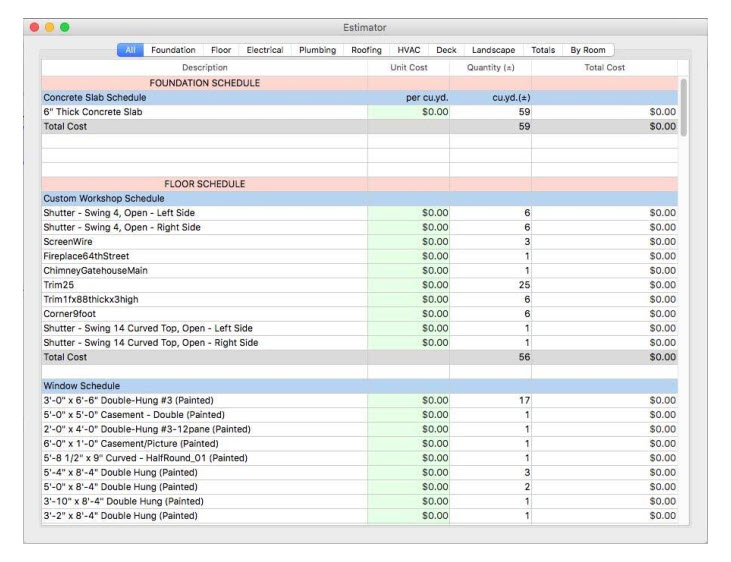Edit unit cost for Trim25

408,285
